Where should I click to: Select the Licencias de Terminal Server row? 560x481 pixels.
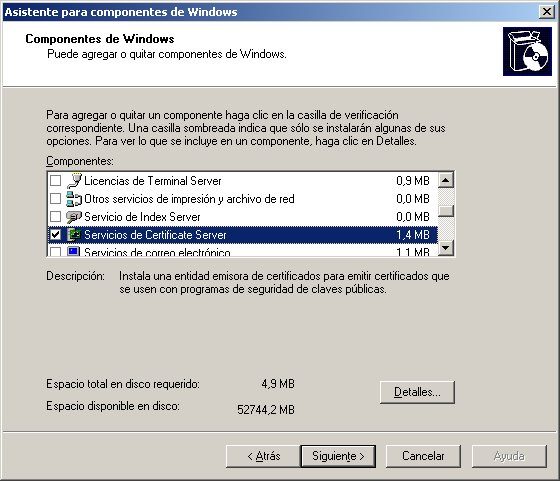pyautogui.click(x=242, y=181)
